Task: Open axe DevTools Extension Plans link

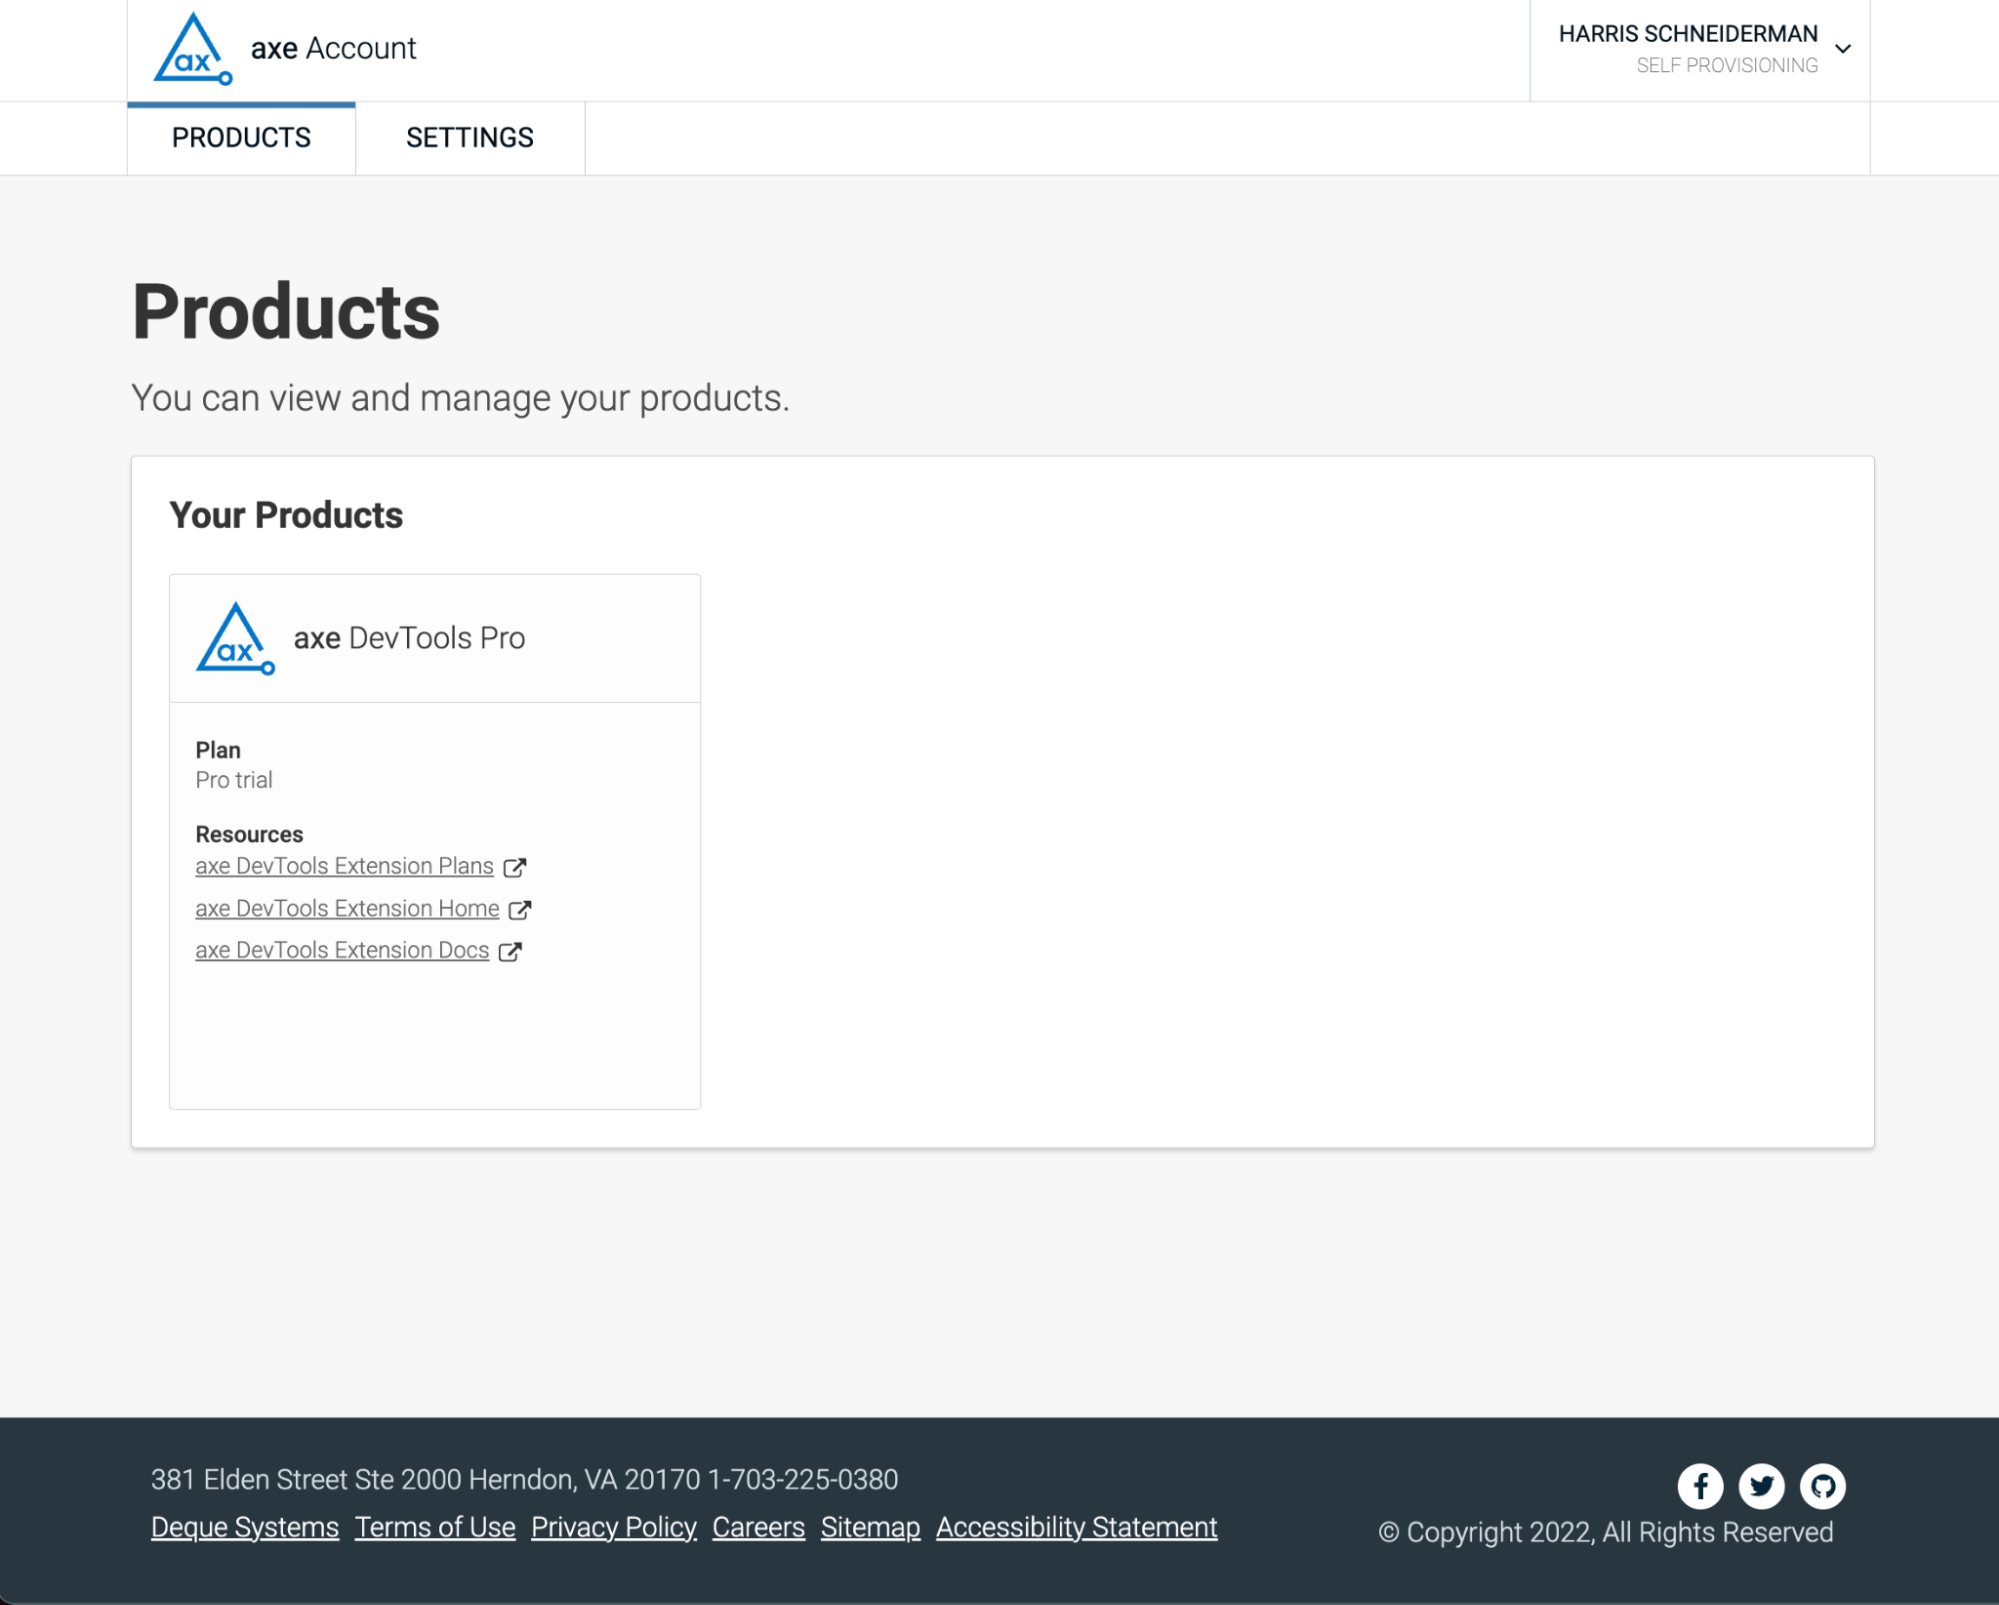Action: point(344,866)
